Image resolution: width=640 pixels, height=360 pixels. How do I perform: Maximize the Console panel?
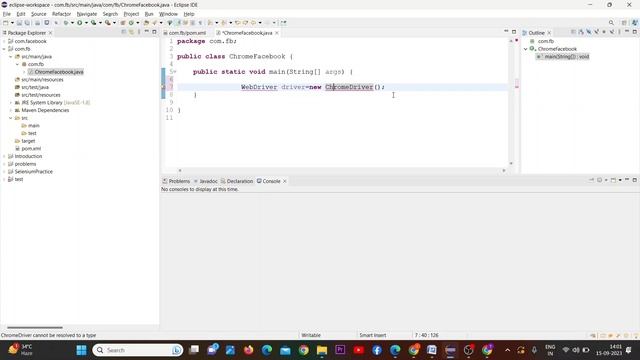pos(635,180)
